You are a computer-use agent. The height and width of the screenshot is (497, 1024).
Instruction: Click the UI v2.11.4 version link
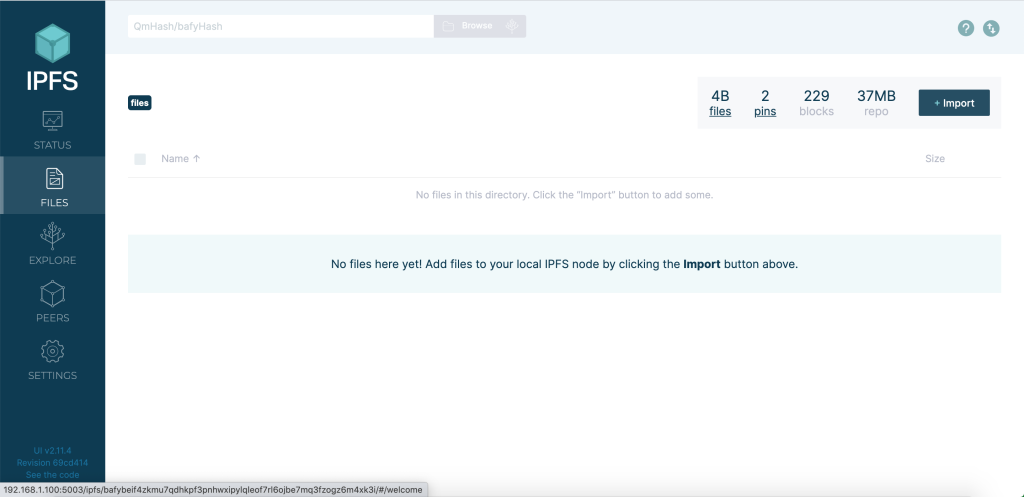pyautogui.click(x=52, y=450)
